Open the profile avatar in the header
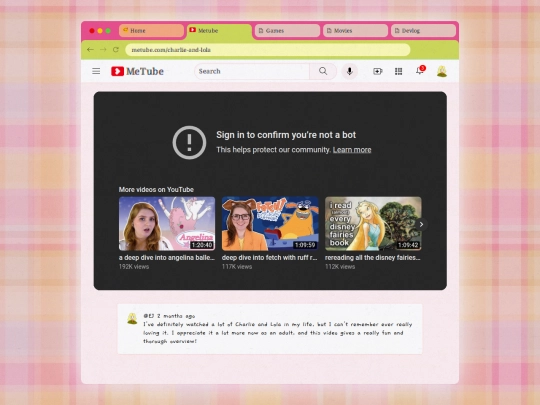The image size is (540, 405). coord(442,71)
